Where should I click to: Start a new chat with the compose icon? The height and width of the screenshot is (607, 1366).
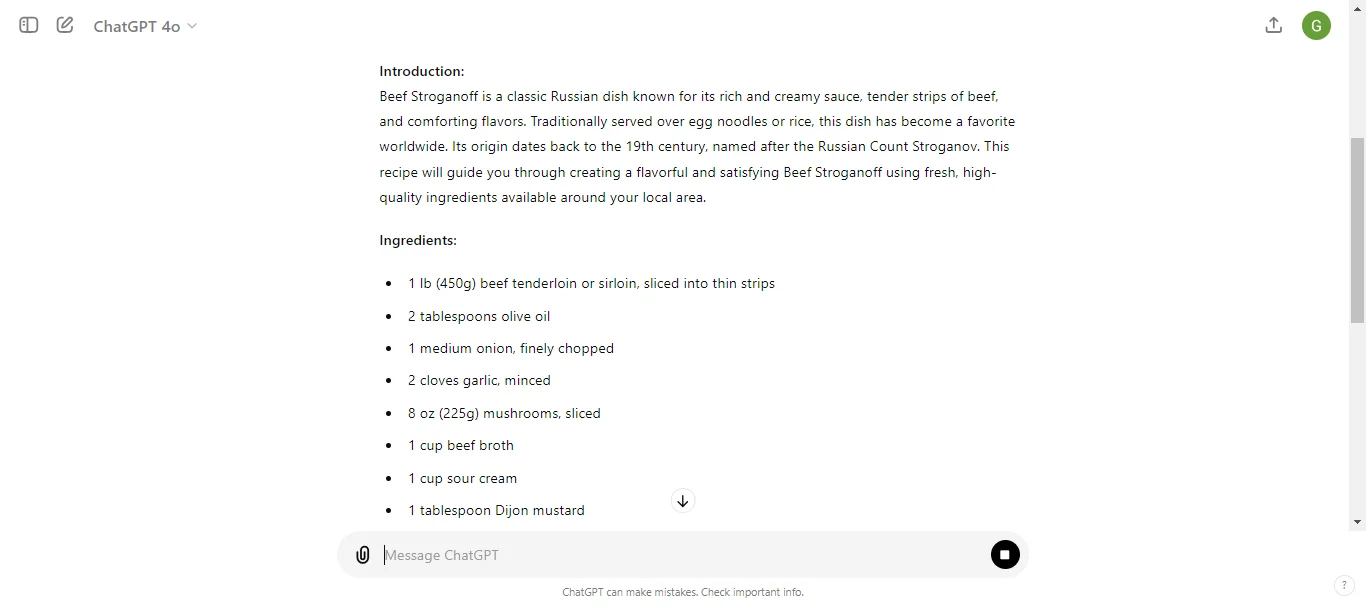(x=64, y=25)
